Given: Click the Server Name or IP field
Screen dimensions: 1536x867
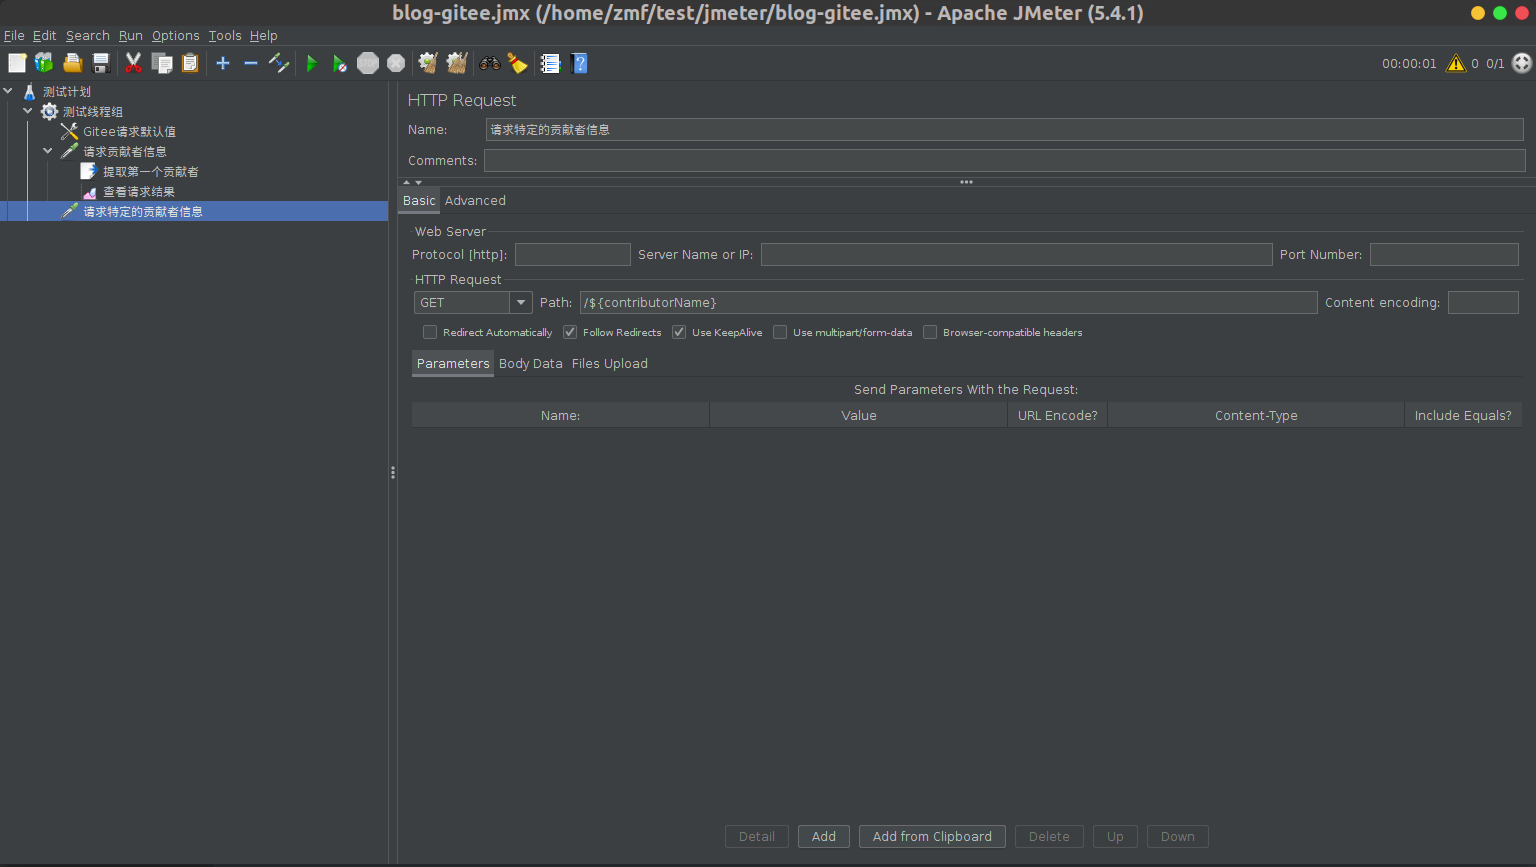Looking at the screenshot, I should tap(1016, 254).
